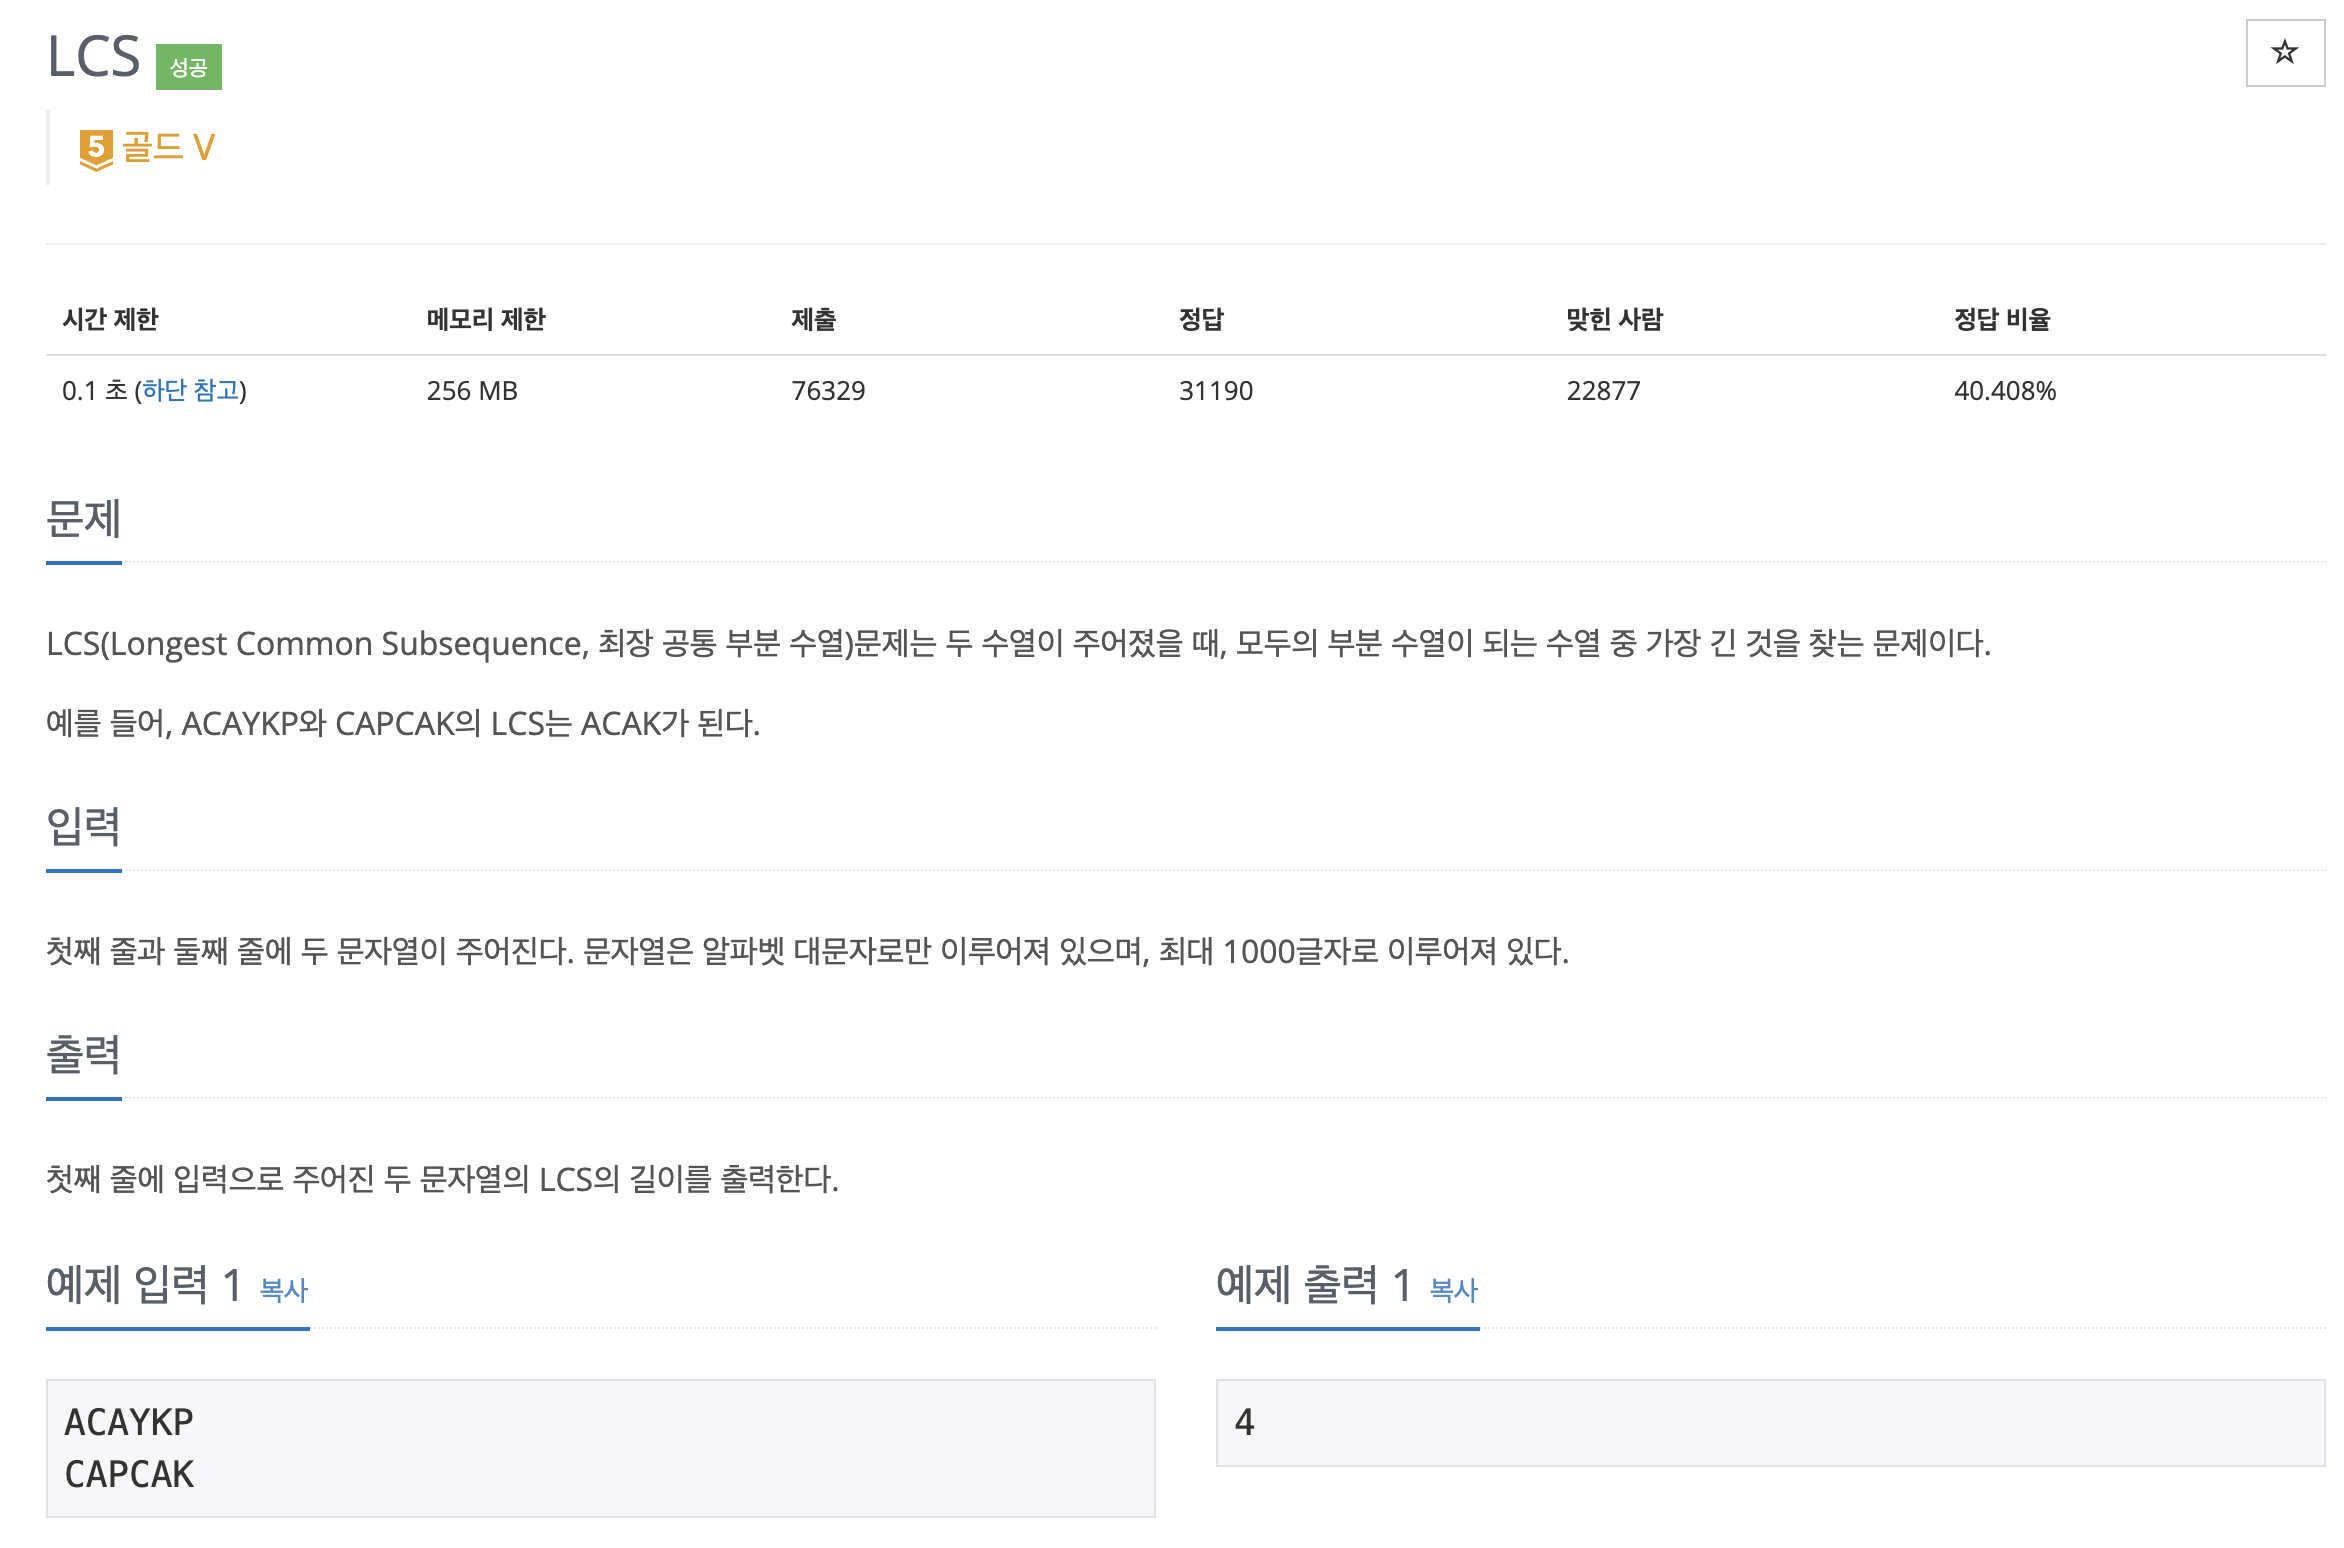
Task: Click the 예제 입력 1 heading
Action: (x=144, y=1285)
